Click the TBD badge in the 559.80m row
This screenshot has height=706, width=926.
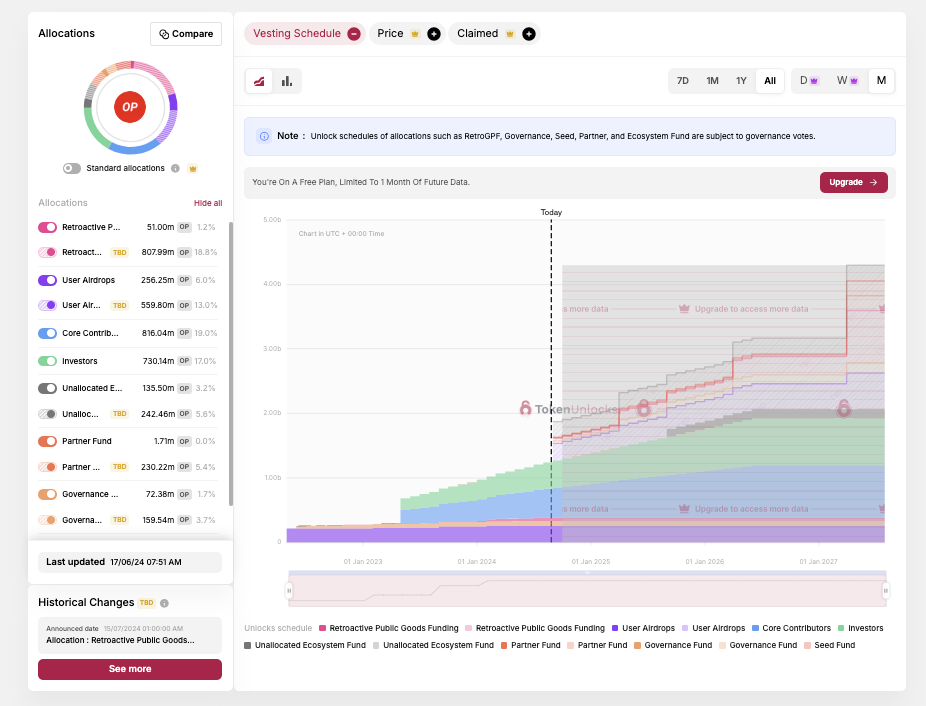pos(120,305)
